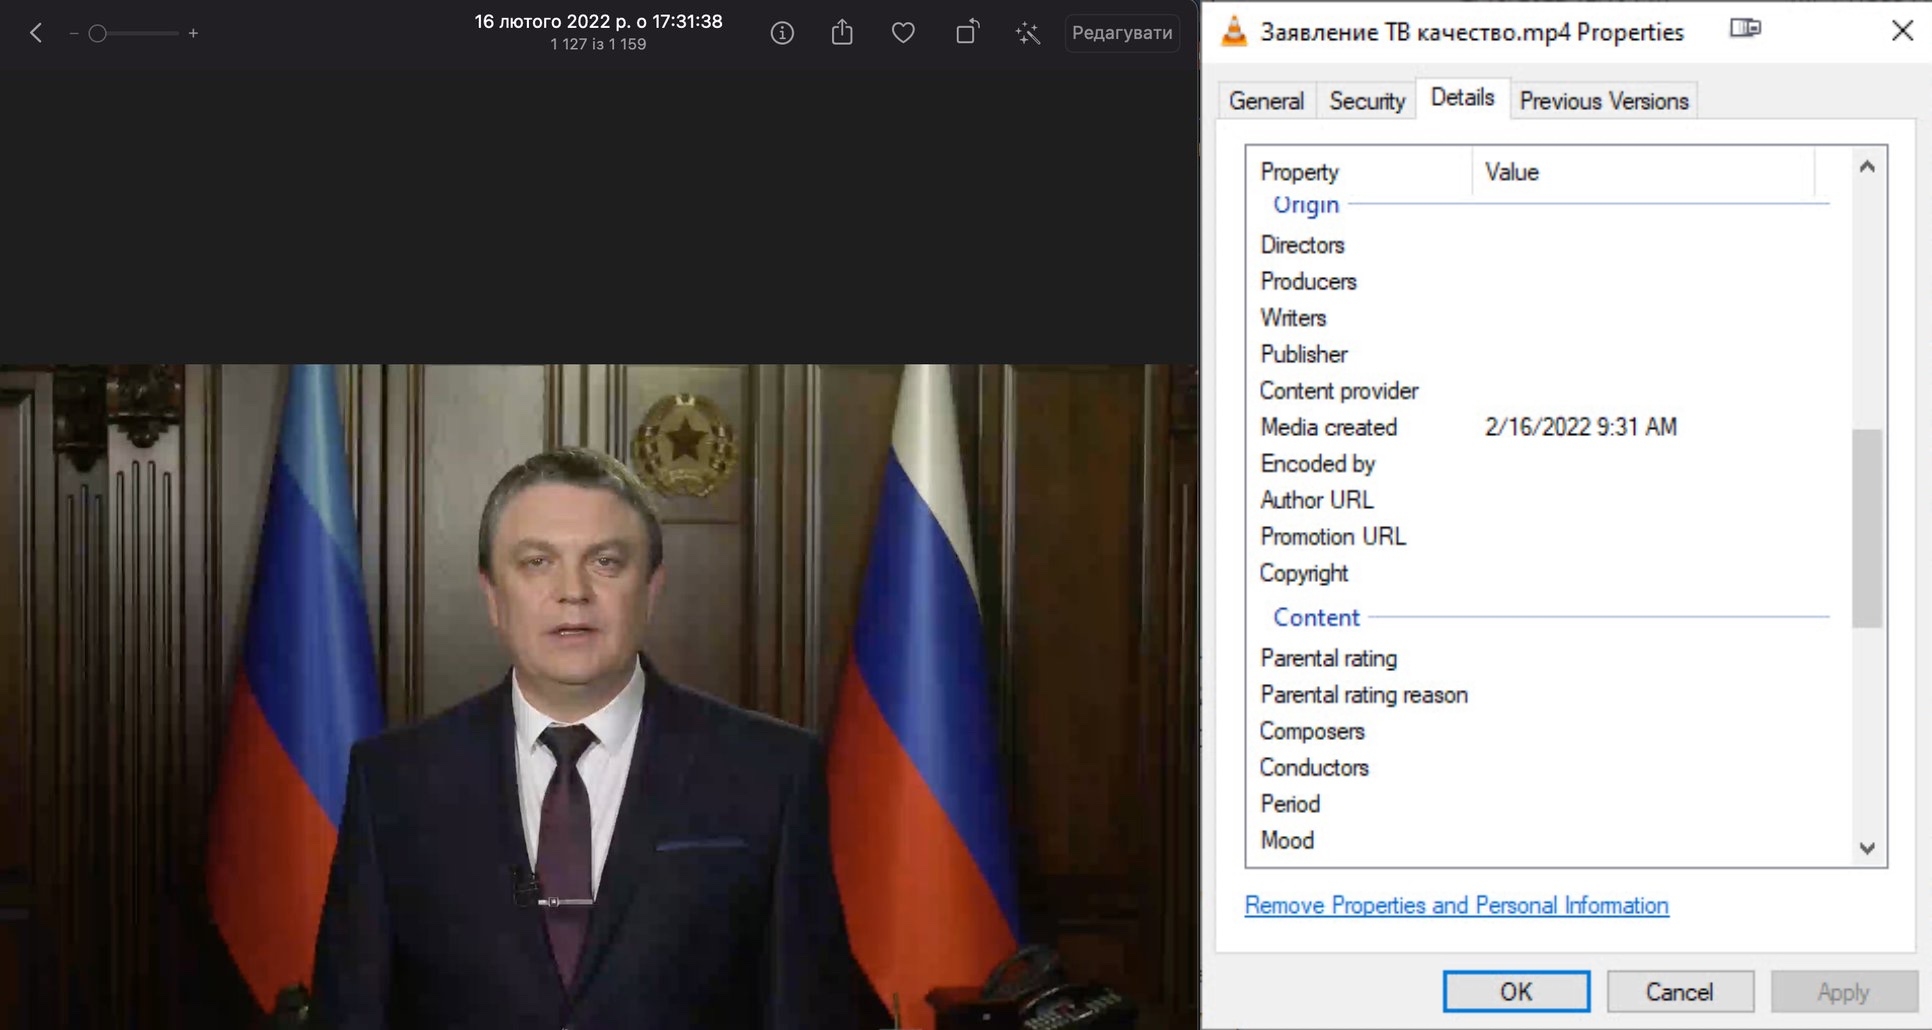Switch to the General tab
Image resolution: width=1932 pixels, height=1030 pixels.
click(x=1266, y=100)
